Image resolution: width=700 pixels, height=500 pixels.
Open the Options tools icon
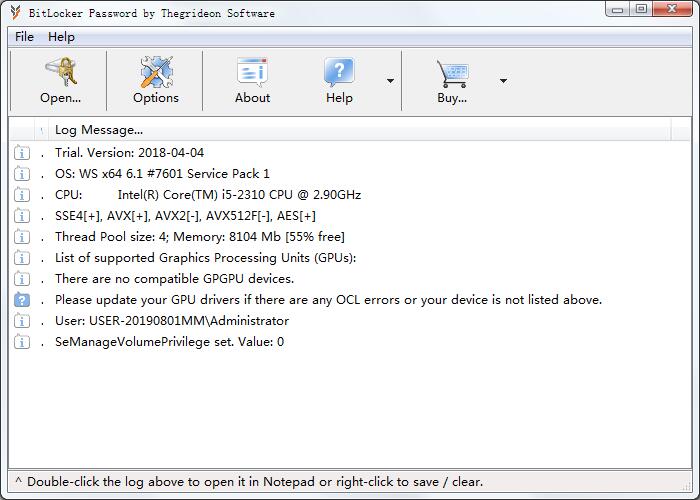click(156, 73)
